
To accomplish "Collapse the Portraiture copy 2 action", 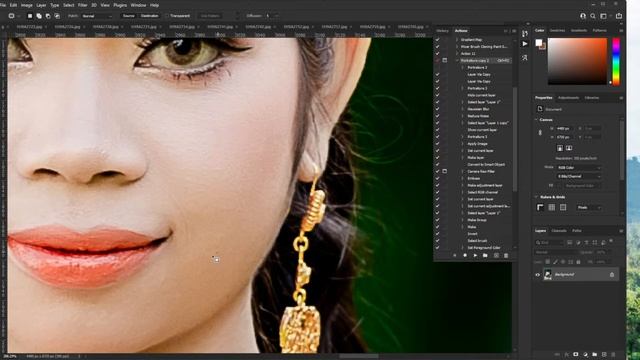I will tap(457, 60).
